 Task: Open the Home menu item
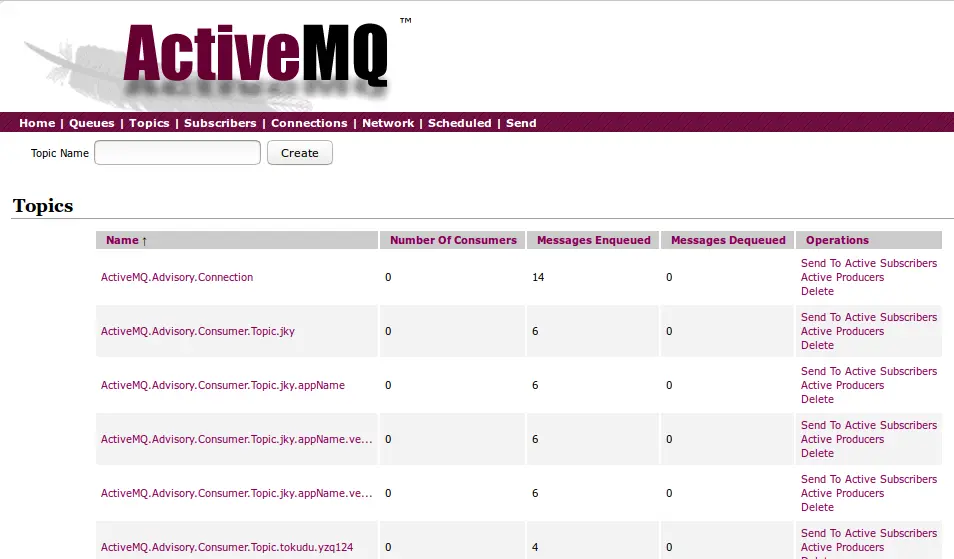(x=37, y=123)
